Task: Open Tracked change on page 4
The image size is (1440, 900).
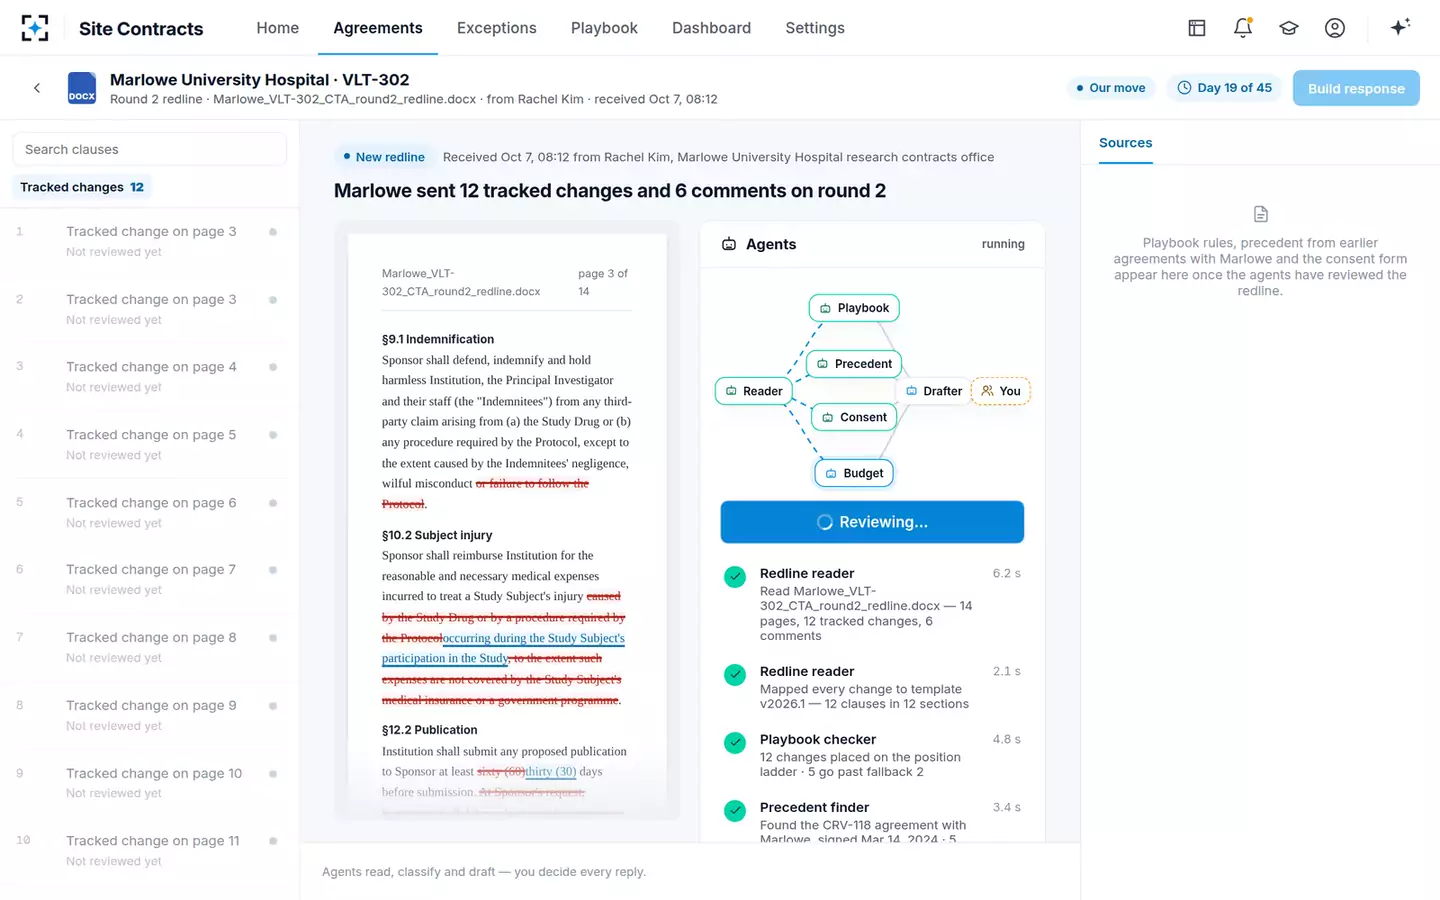Action: coord(150,377)
